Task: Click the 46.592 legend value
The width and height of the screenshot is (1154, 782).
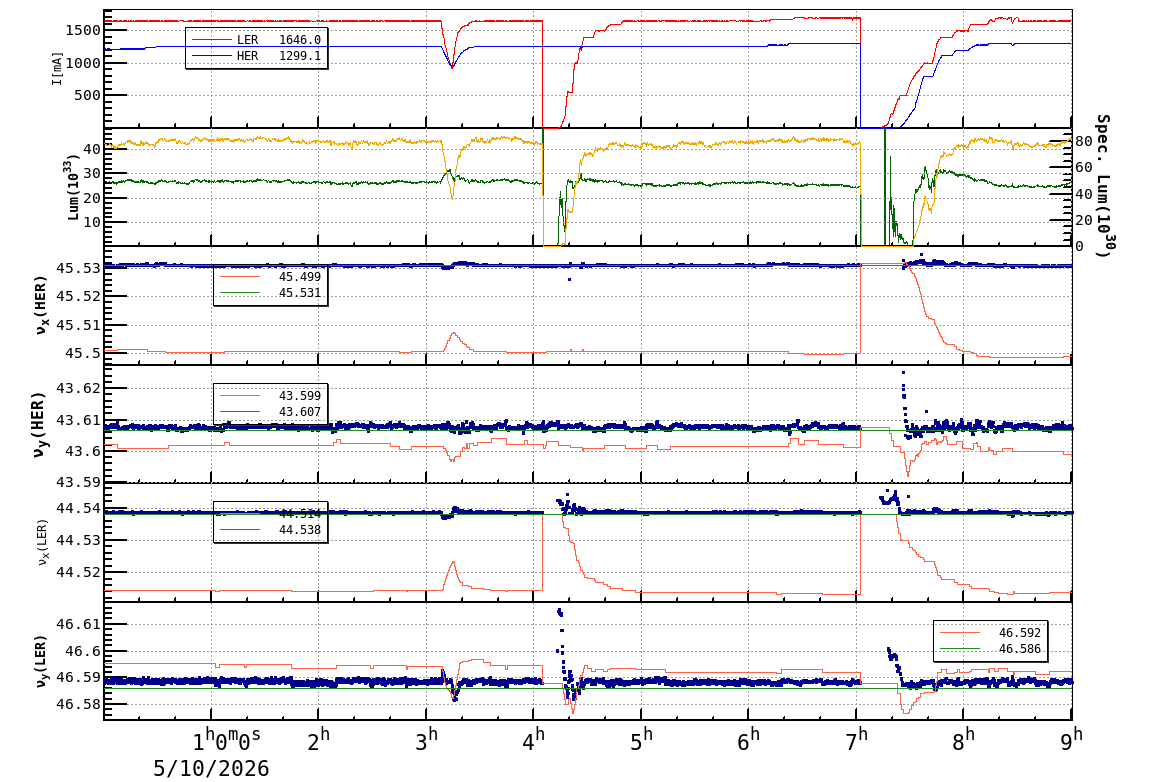Action: pos(1019,633)
